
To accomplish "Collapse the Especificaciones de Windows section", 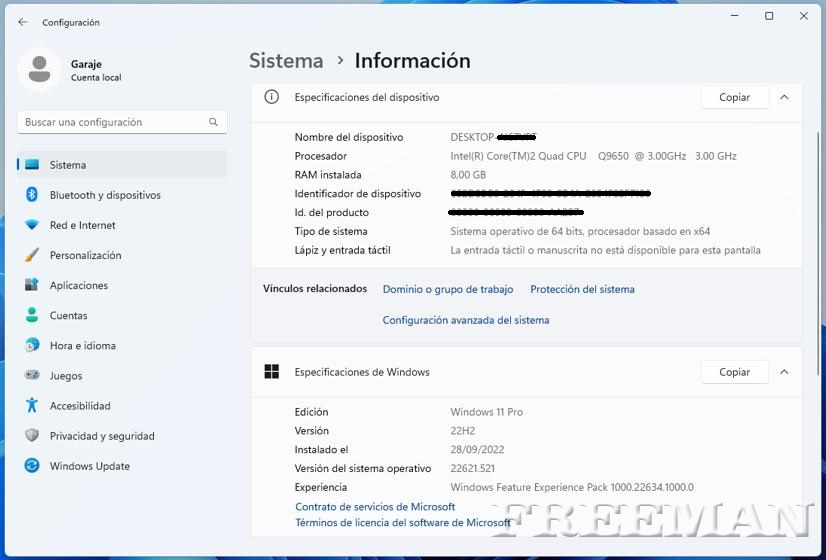I will pos(784,371).
